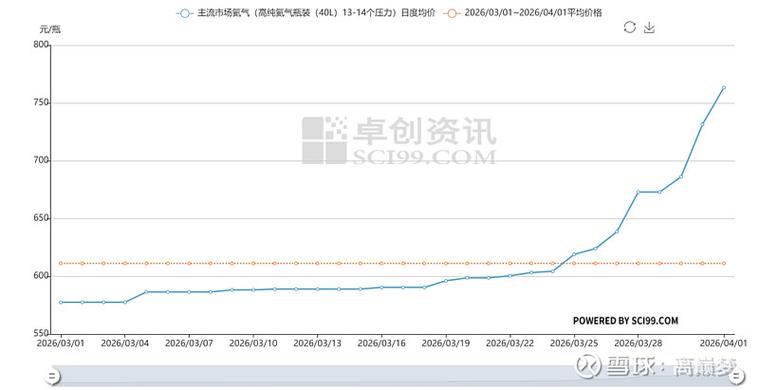The image size is (759, 390).
Task: Click the blue data point on 2026/03/25
Action: pyautogui.click(x=574, y=254)
